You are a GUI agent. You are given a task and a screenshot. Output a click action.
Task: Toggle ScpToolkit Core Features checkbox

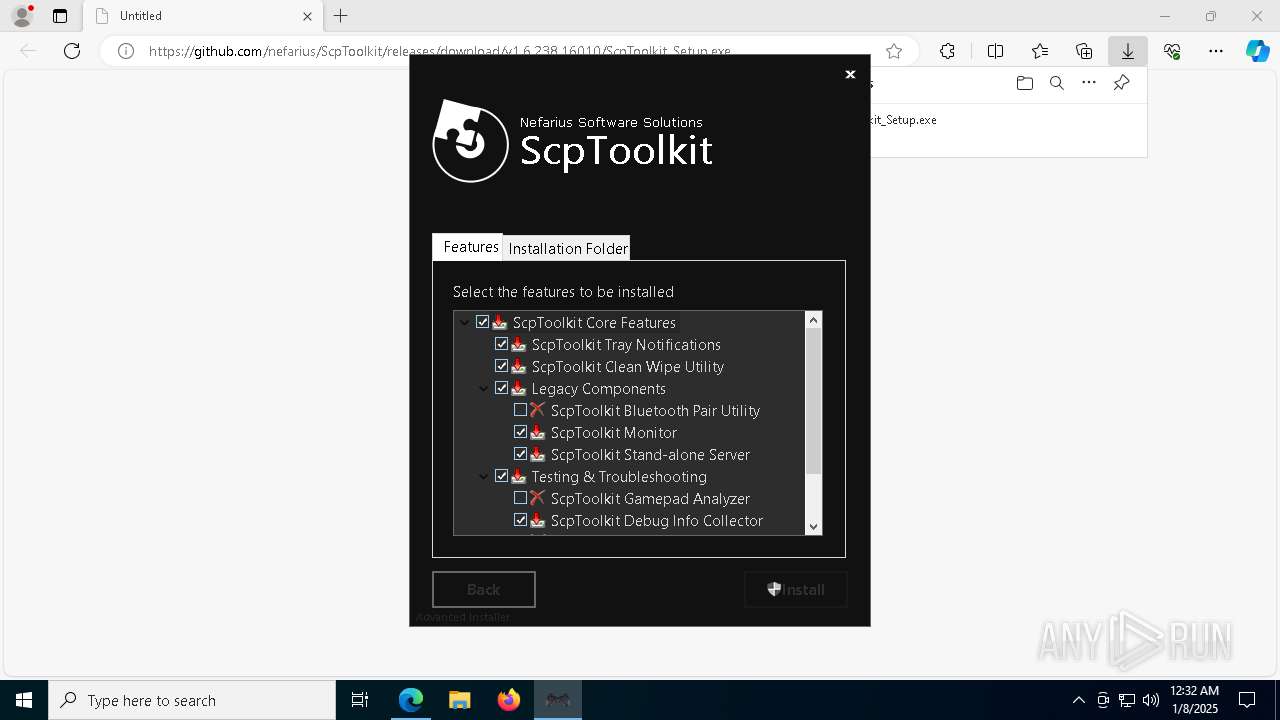482,322
